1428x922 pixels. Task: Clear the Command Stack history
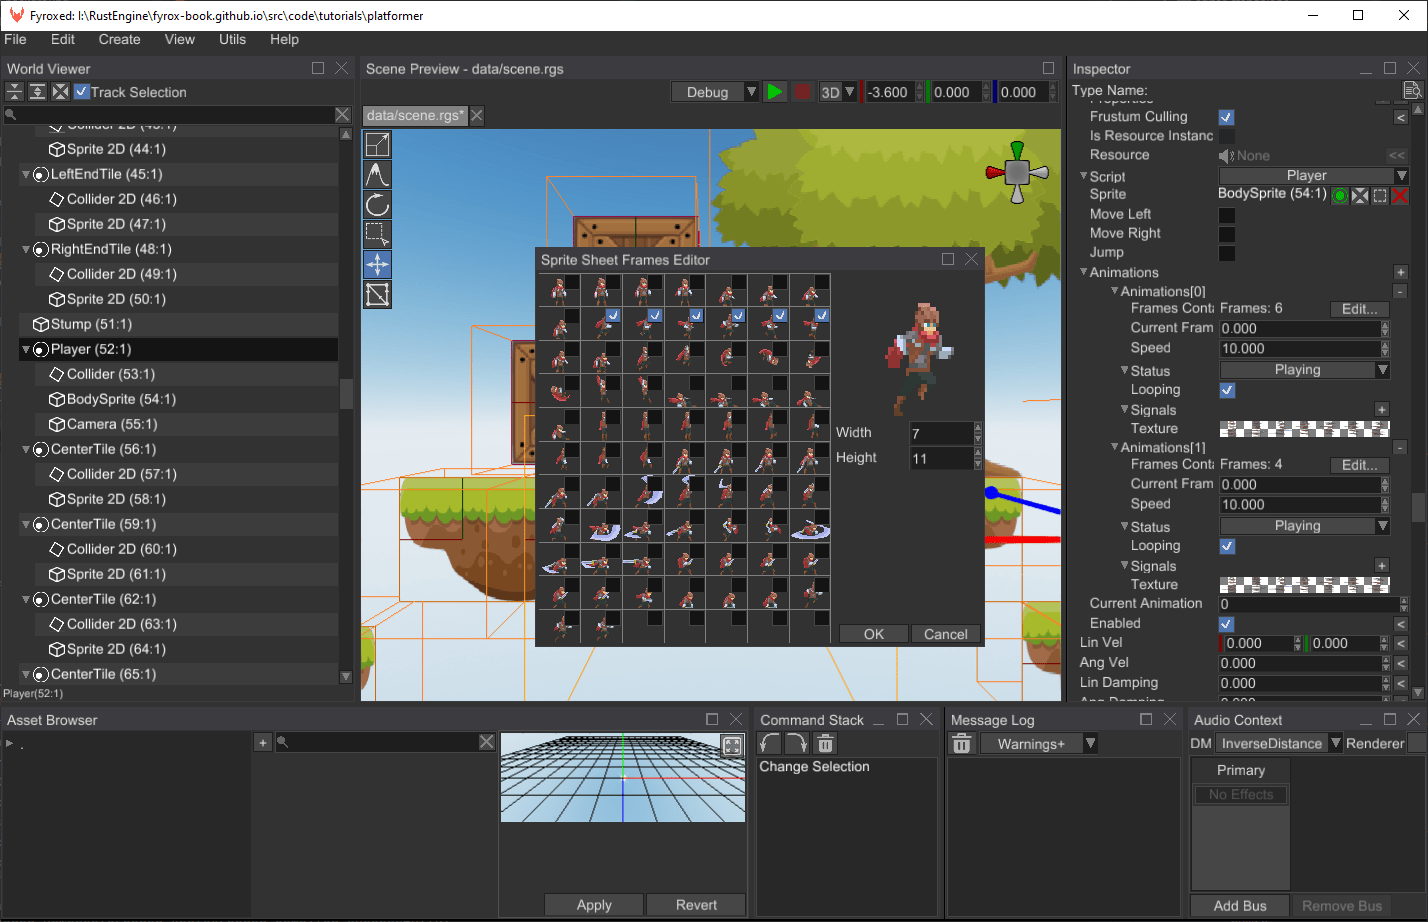[825, 743]
